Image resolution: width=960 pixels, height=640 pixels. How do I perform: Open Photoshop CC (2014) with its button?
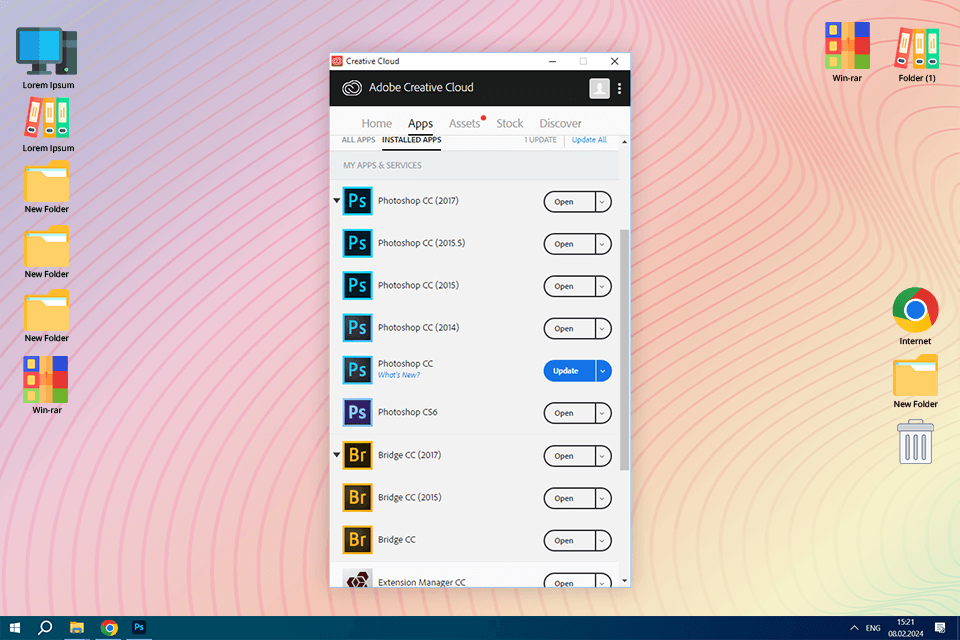(569, 328)
